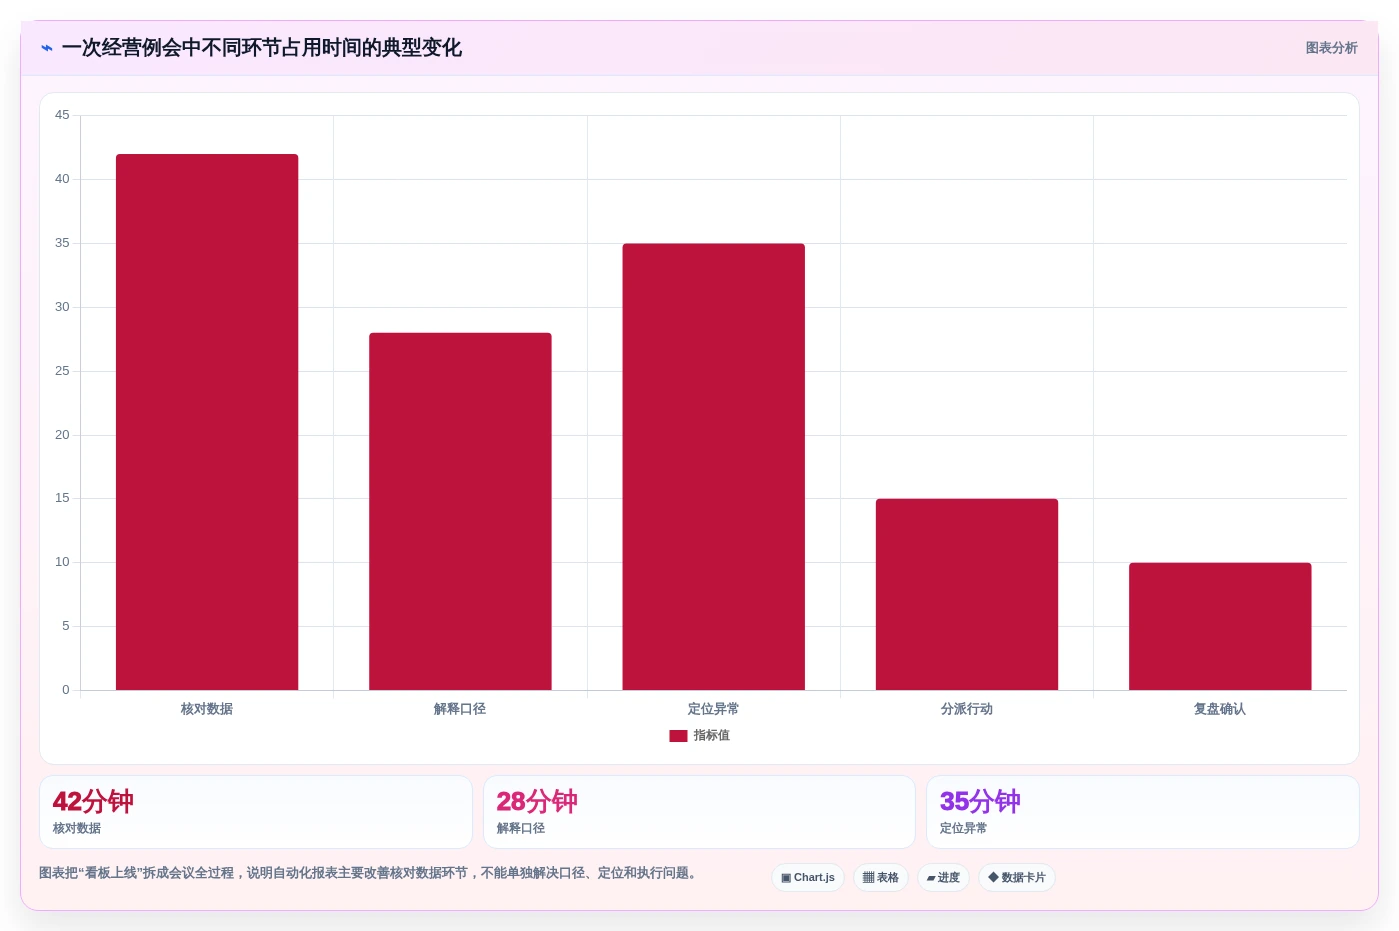Click the 数据卡片 tag chip
1399x931 pixels.
coord(1017,878)
